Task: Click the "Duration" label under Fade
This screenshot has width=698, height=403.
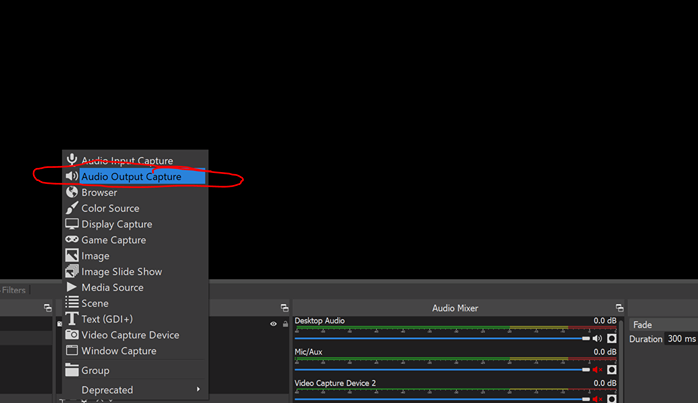Action: tap(645, 339)
